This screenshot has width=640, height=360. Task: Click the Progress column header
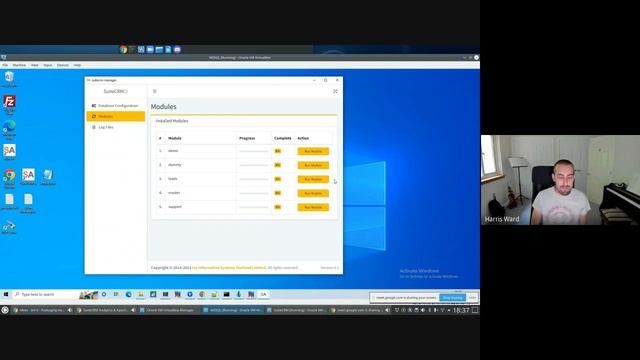tap(247, 138)
